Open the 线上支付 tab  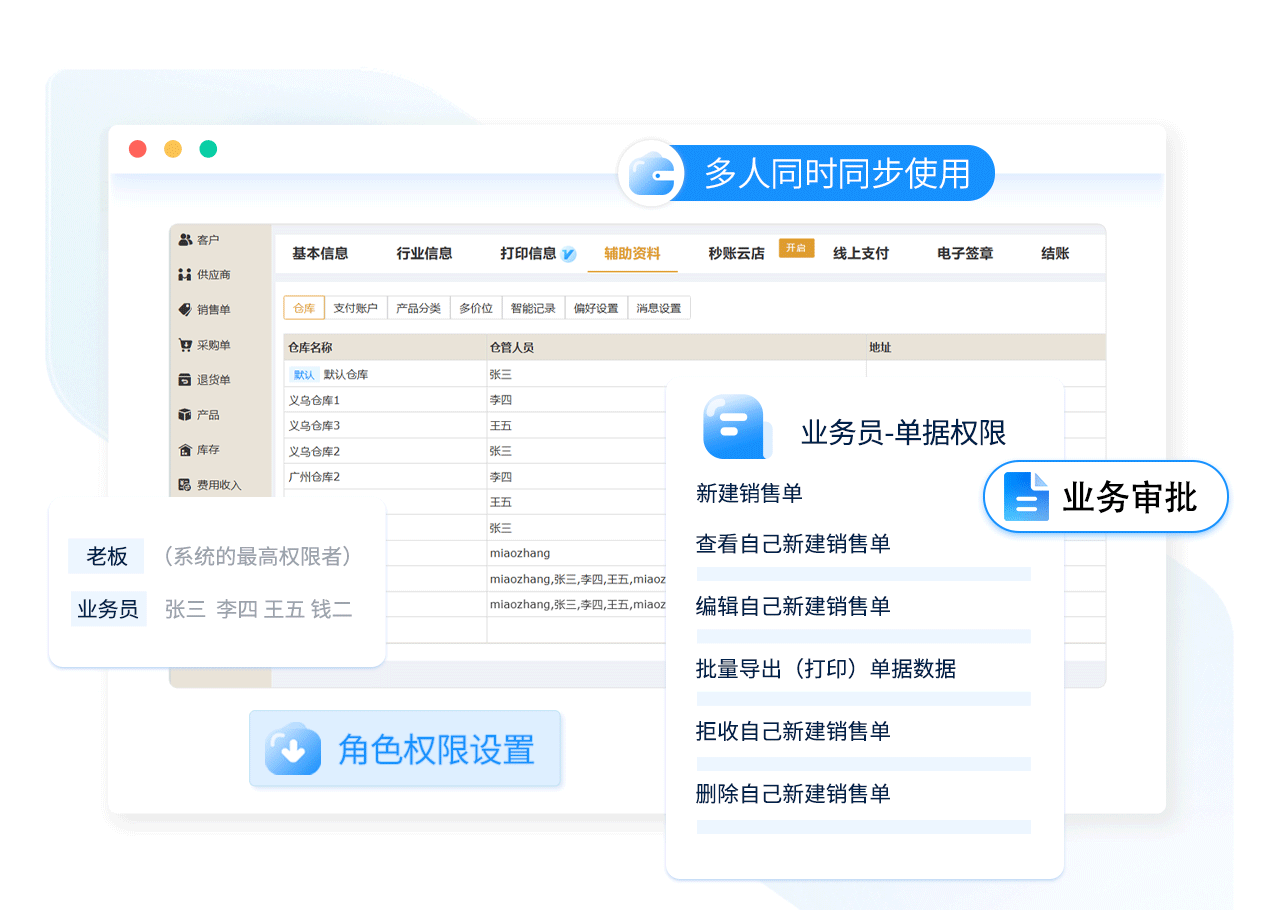[x=861, y=254]
